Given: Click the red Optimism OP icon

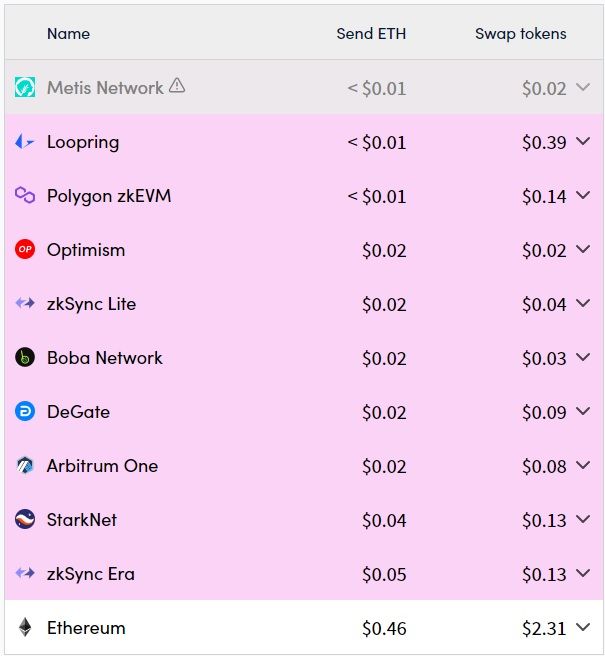Looking at the screenshot, I should tap(25, 250).
